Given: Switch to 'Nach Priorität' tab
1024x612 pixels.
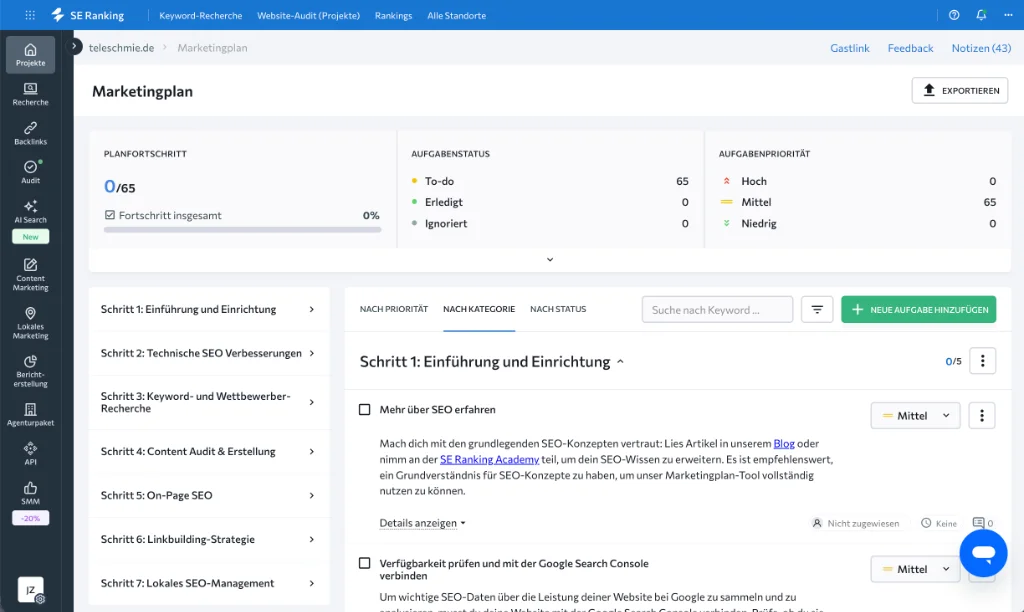Looking at the screenshot, I should [394, 309].
